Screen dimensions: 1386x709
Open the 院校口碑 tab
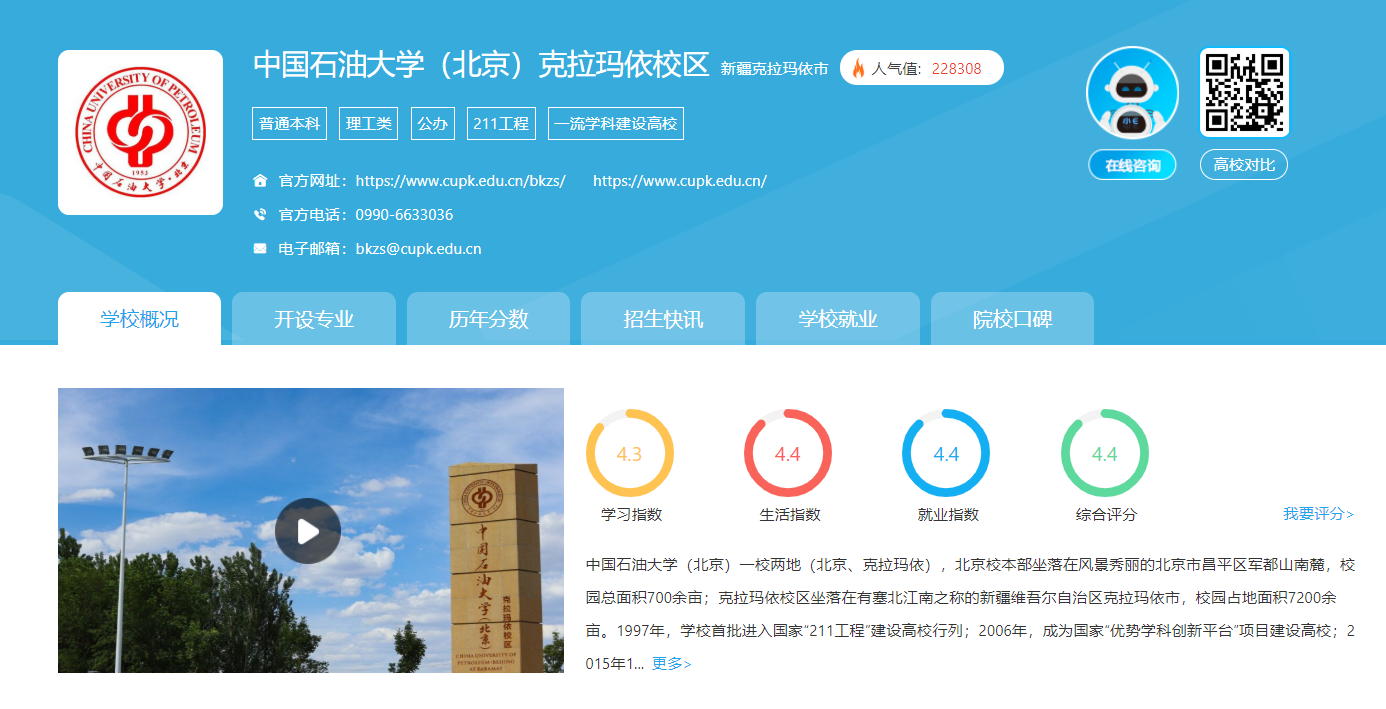tap(1012, 320)
